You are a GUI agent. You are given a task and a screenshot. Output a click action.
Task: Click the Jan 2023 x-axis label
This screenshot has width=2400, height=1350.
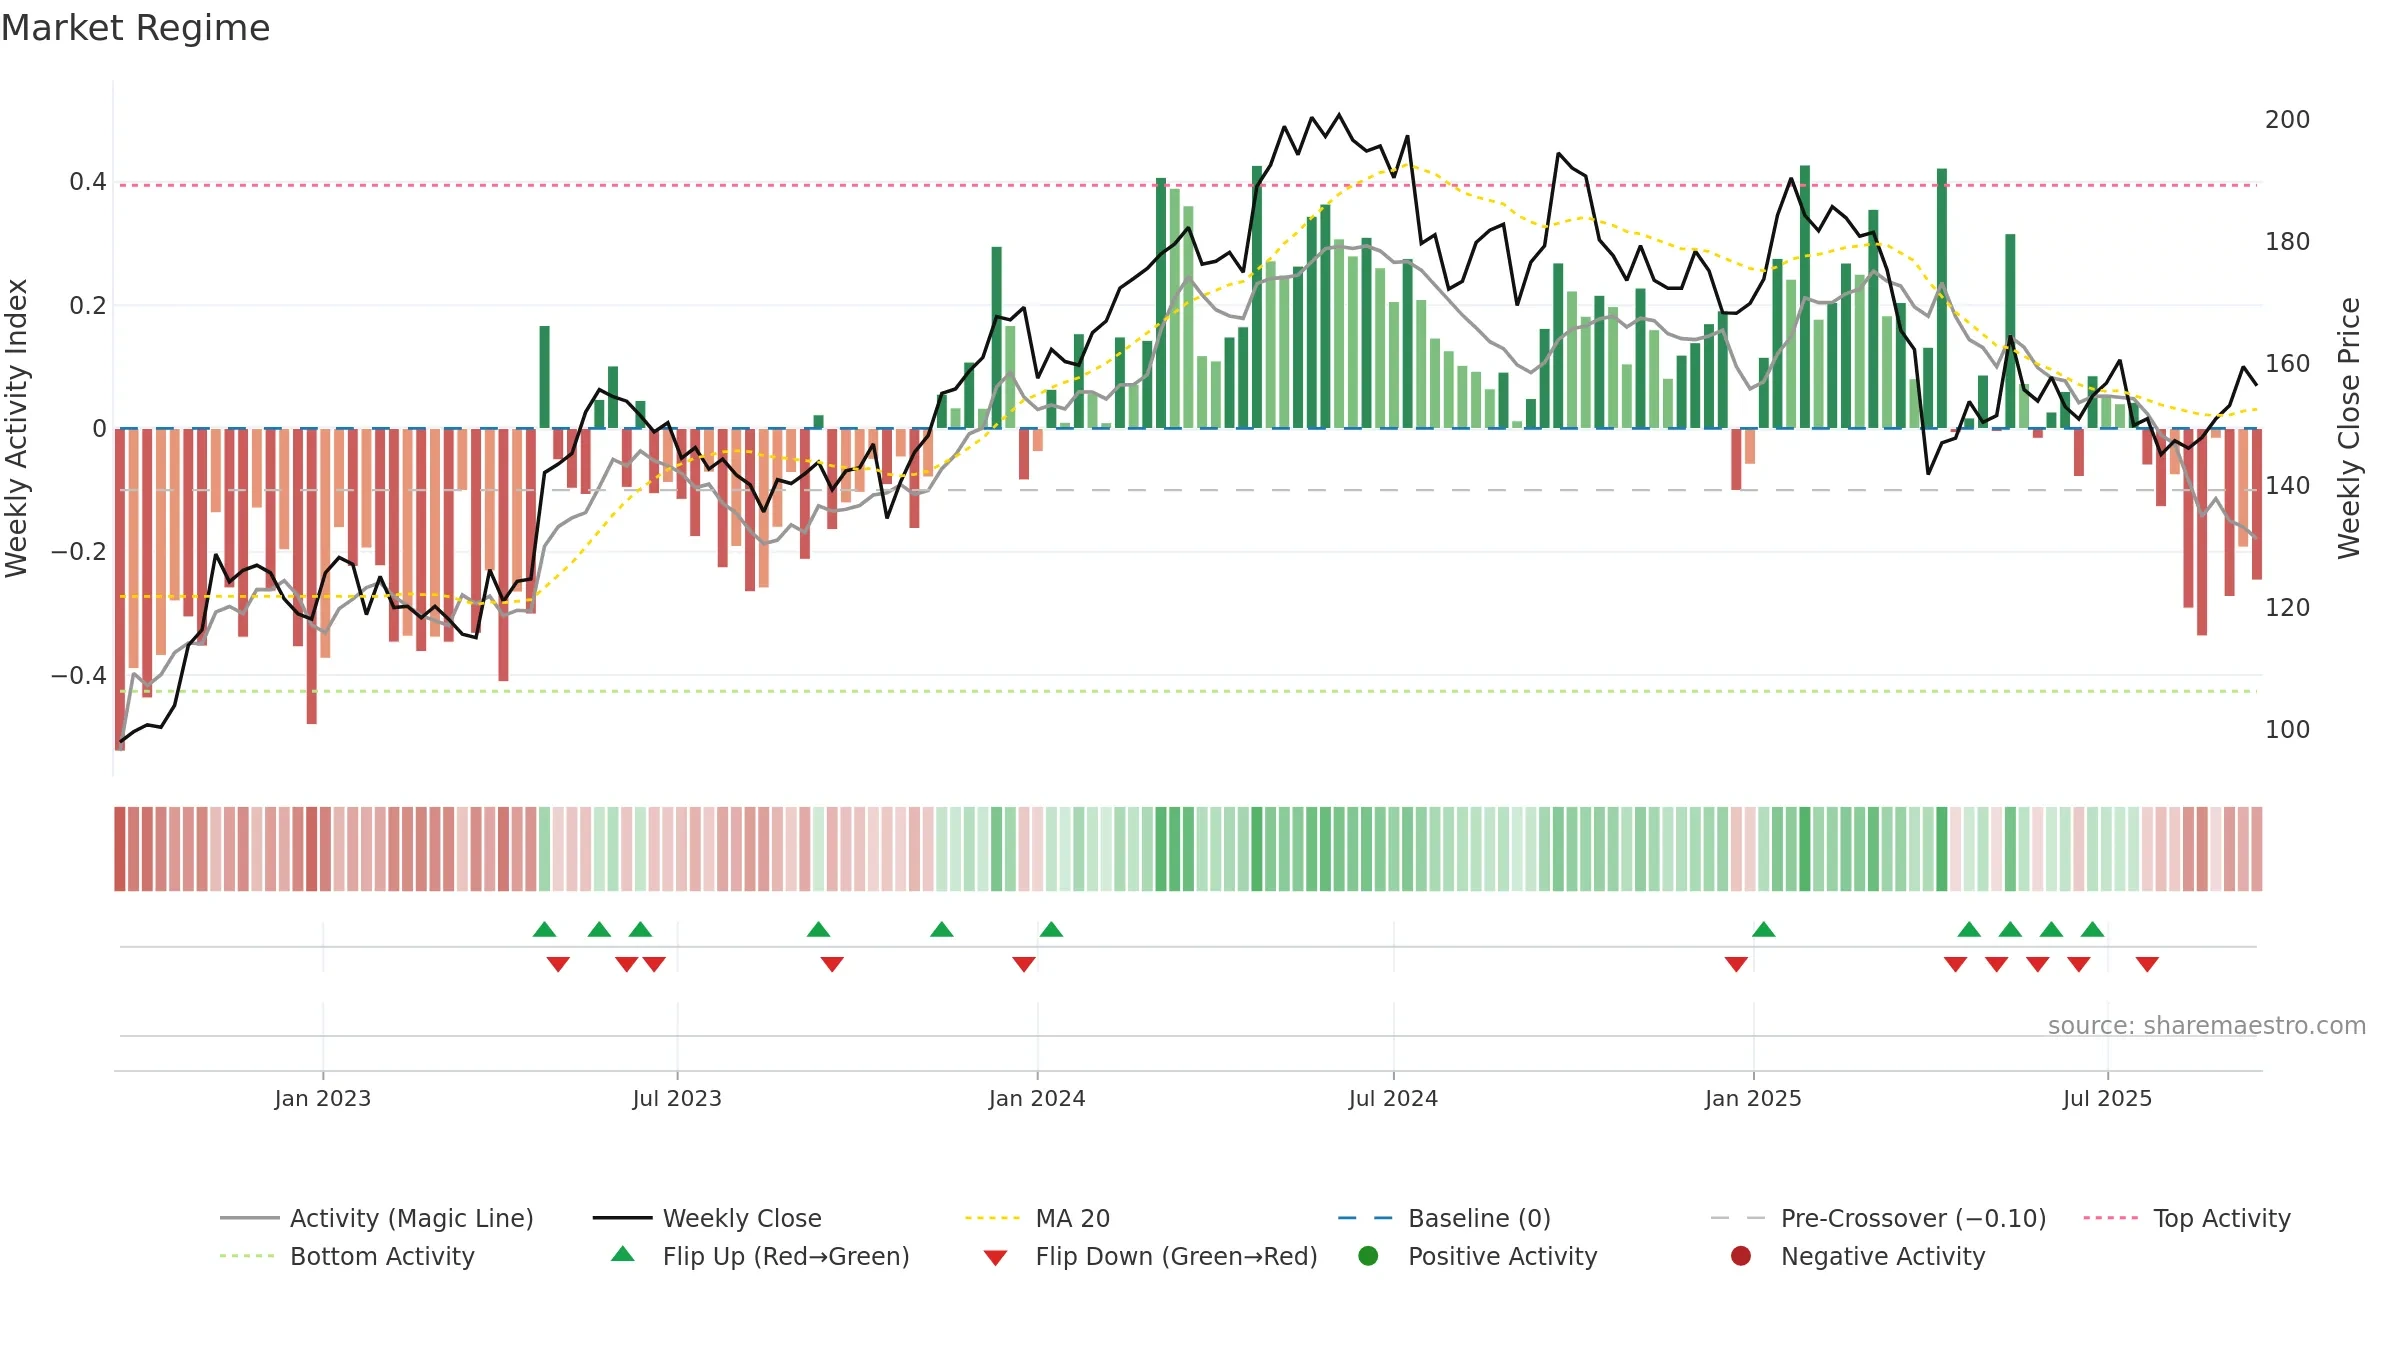pos(323,1098)
